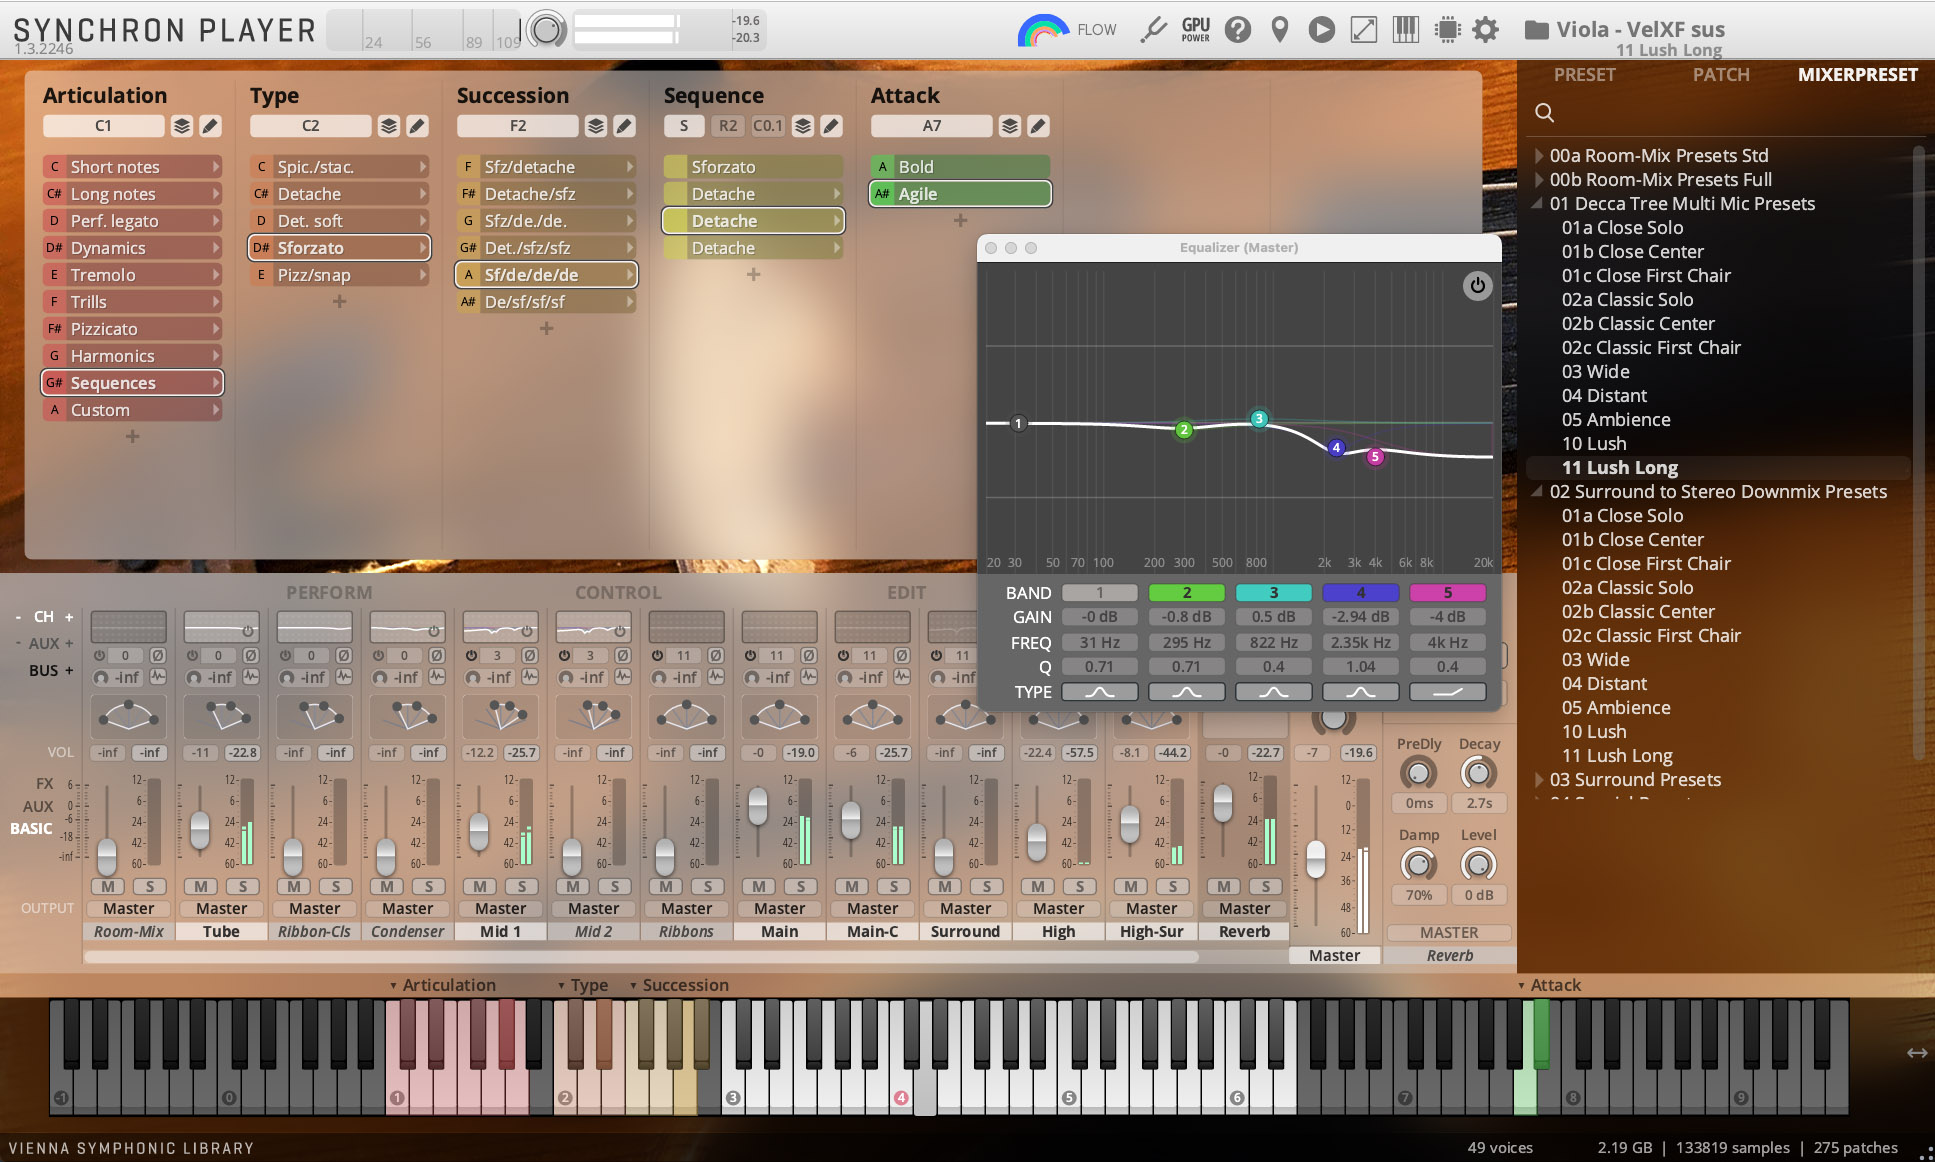Choose the 05 Ambience Decca Tree preset
The width and height of the screenshot is (1935, 1162).
(1615, 420)
